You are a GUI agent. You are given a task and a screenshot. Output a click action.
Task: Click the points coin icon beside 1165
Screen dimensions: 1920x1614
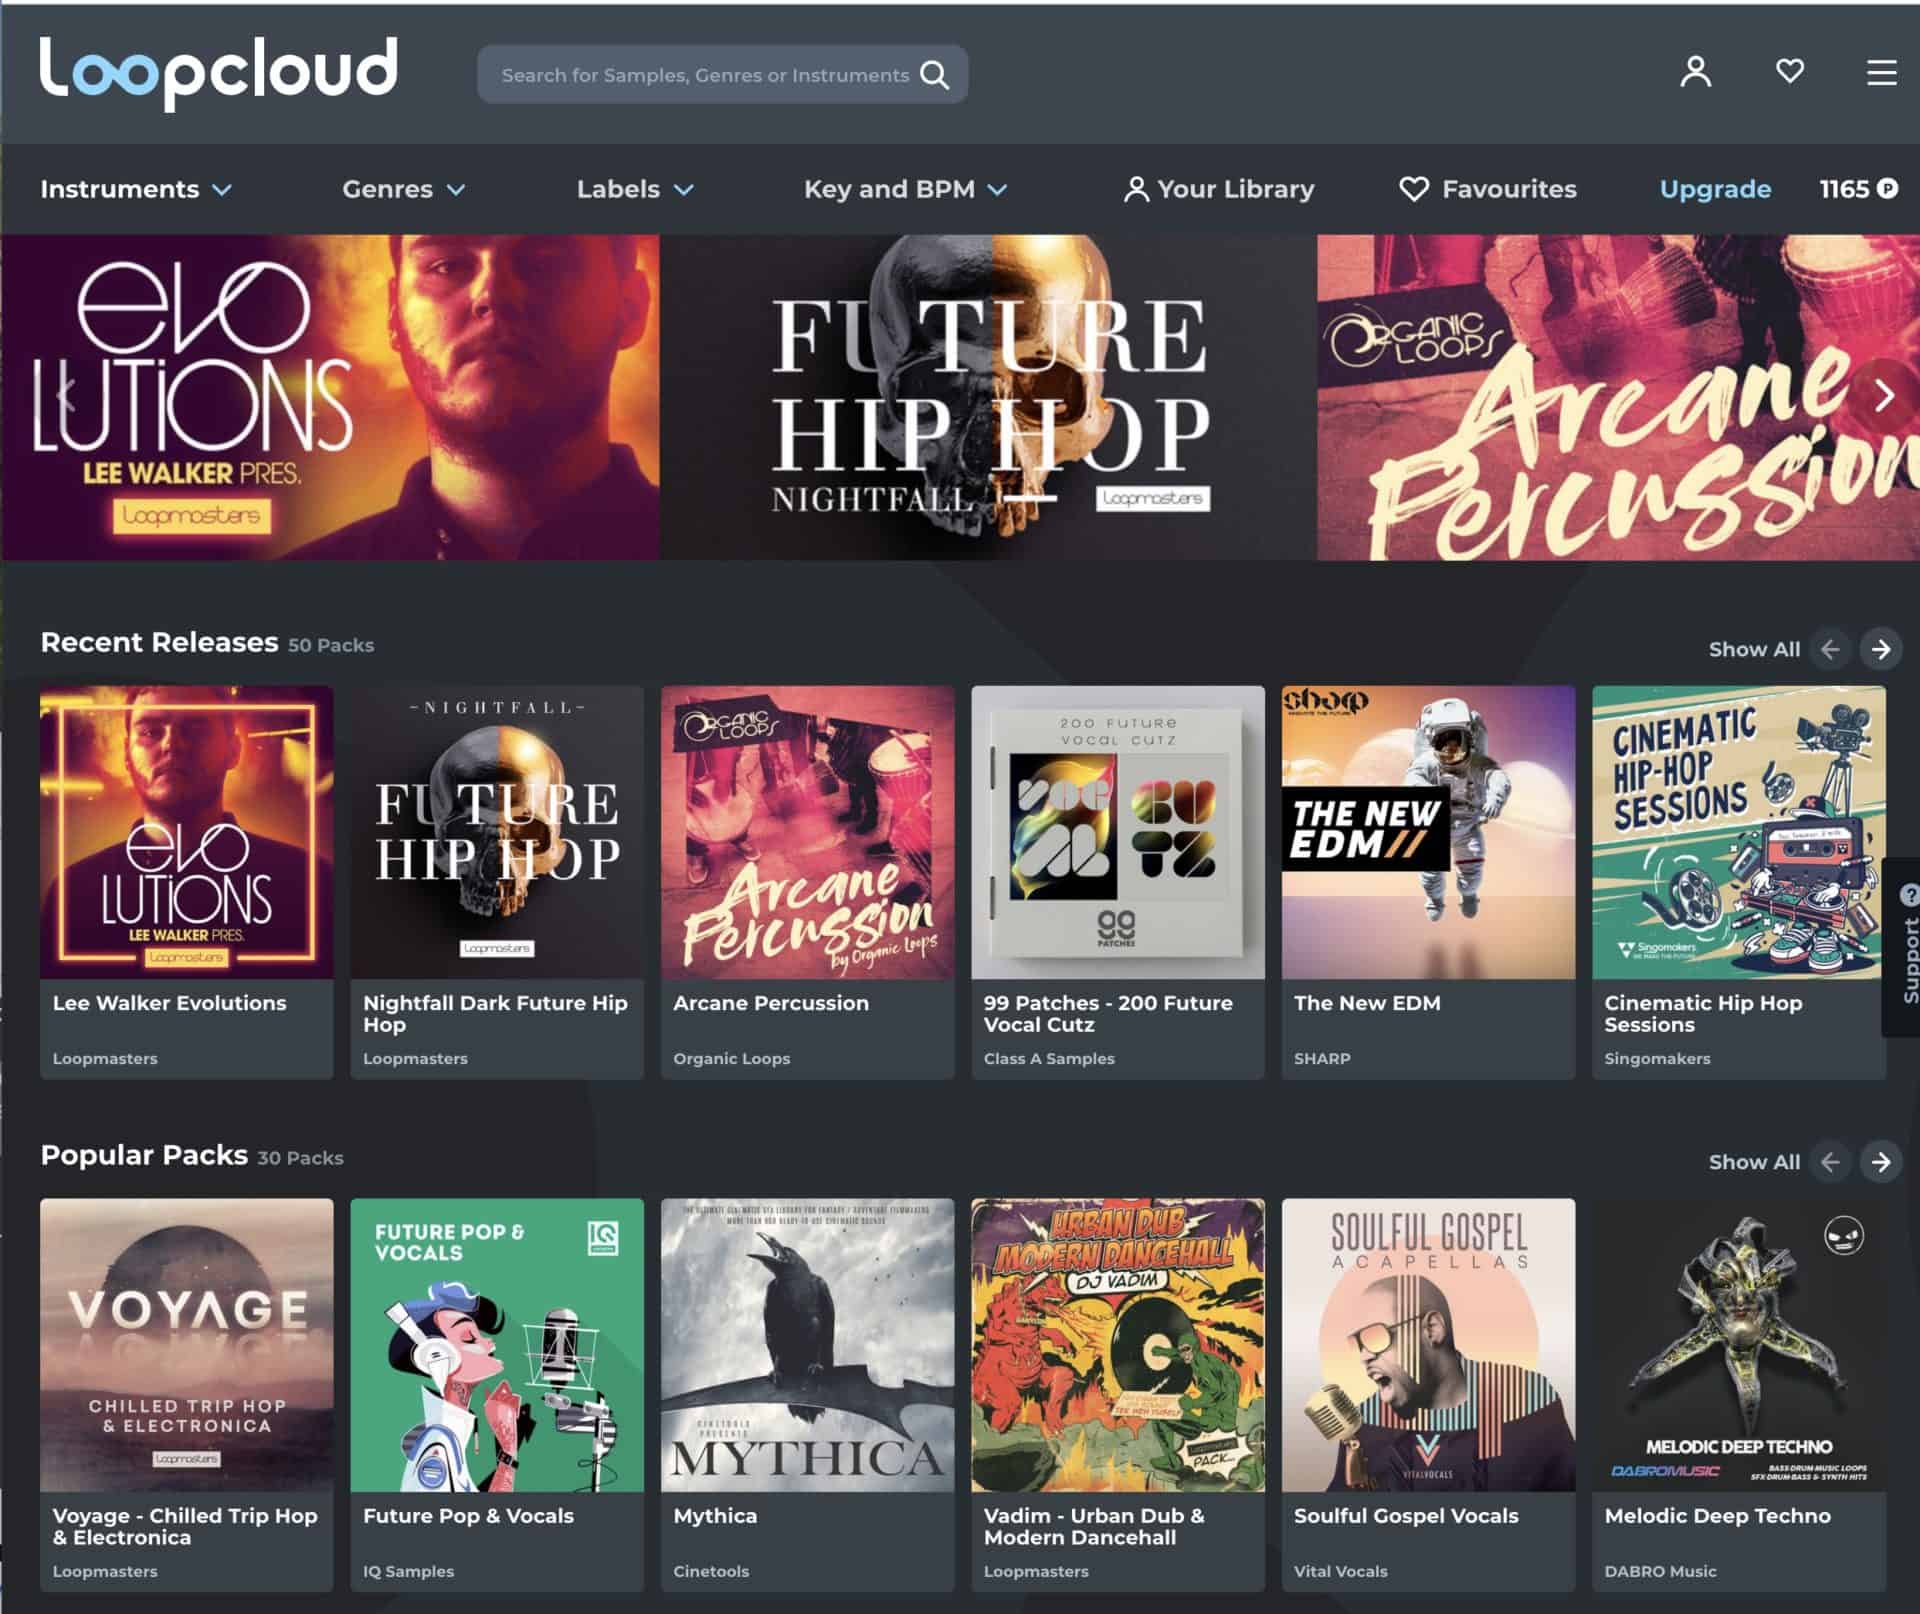(x=1887, y=188)
